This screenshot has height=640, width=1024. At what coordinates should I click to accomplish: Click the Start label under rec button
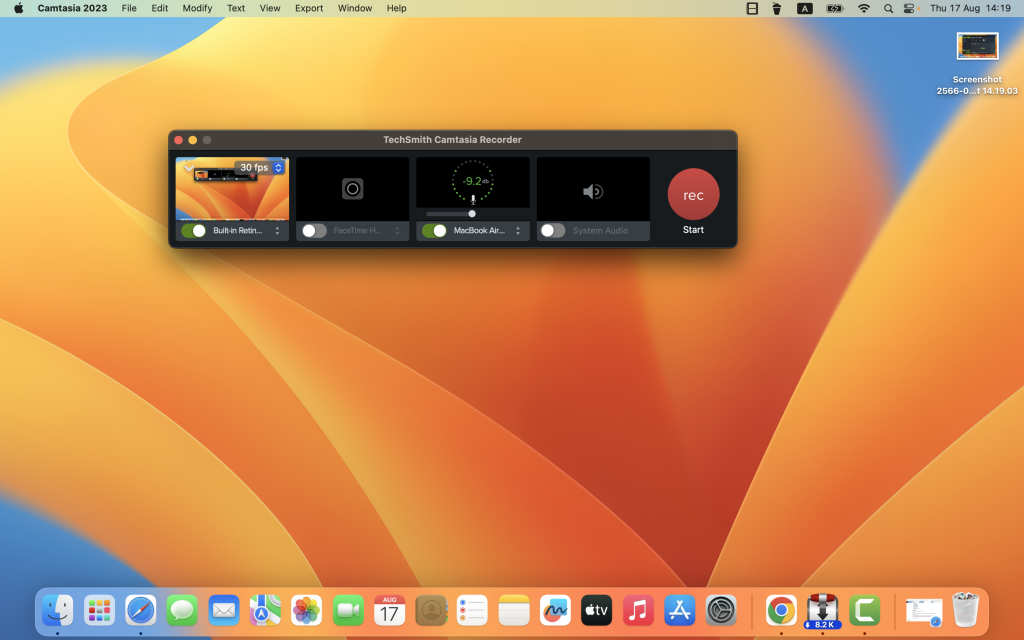coord(693,230)
